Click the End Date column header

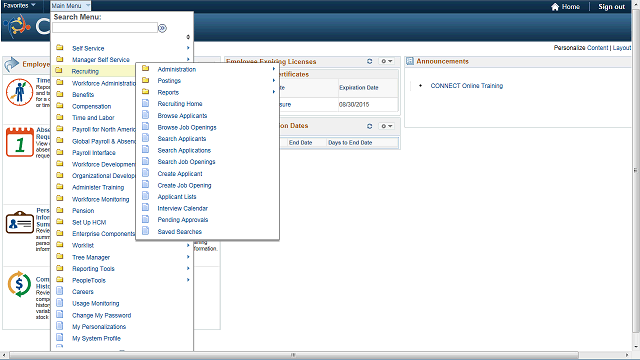click(300, 142)
